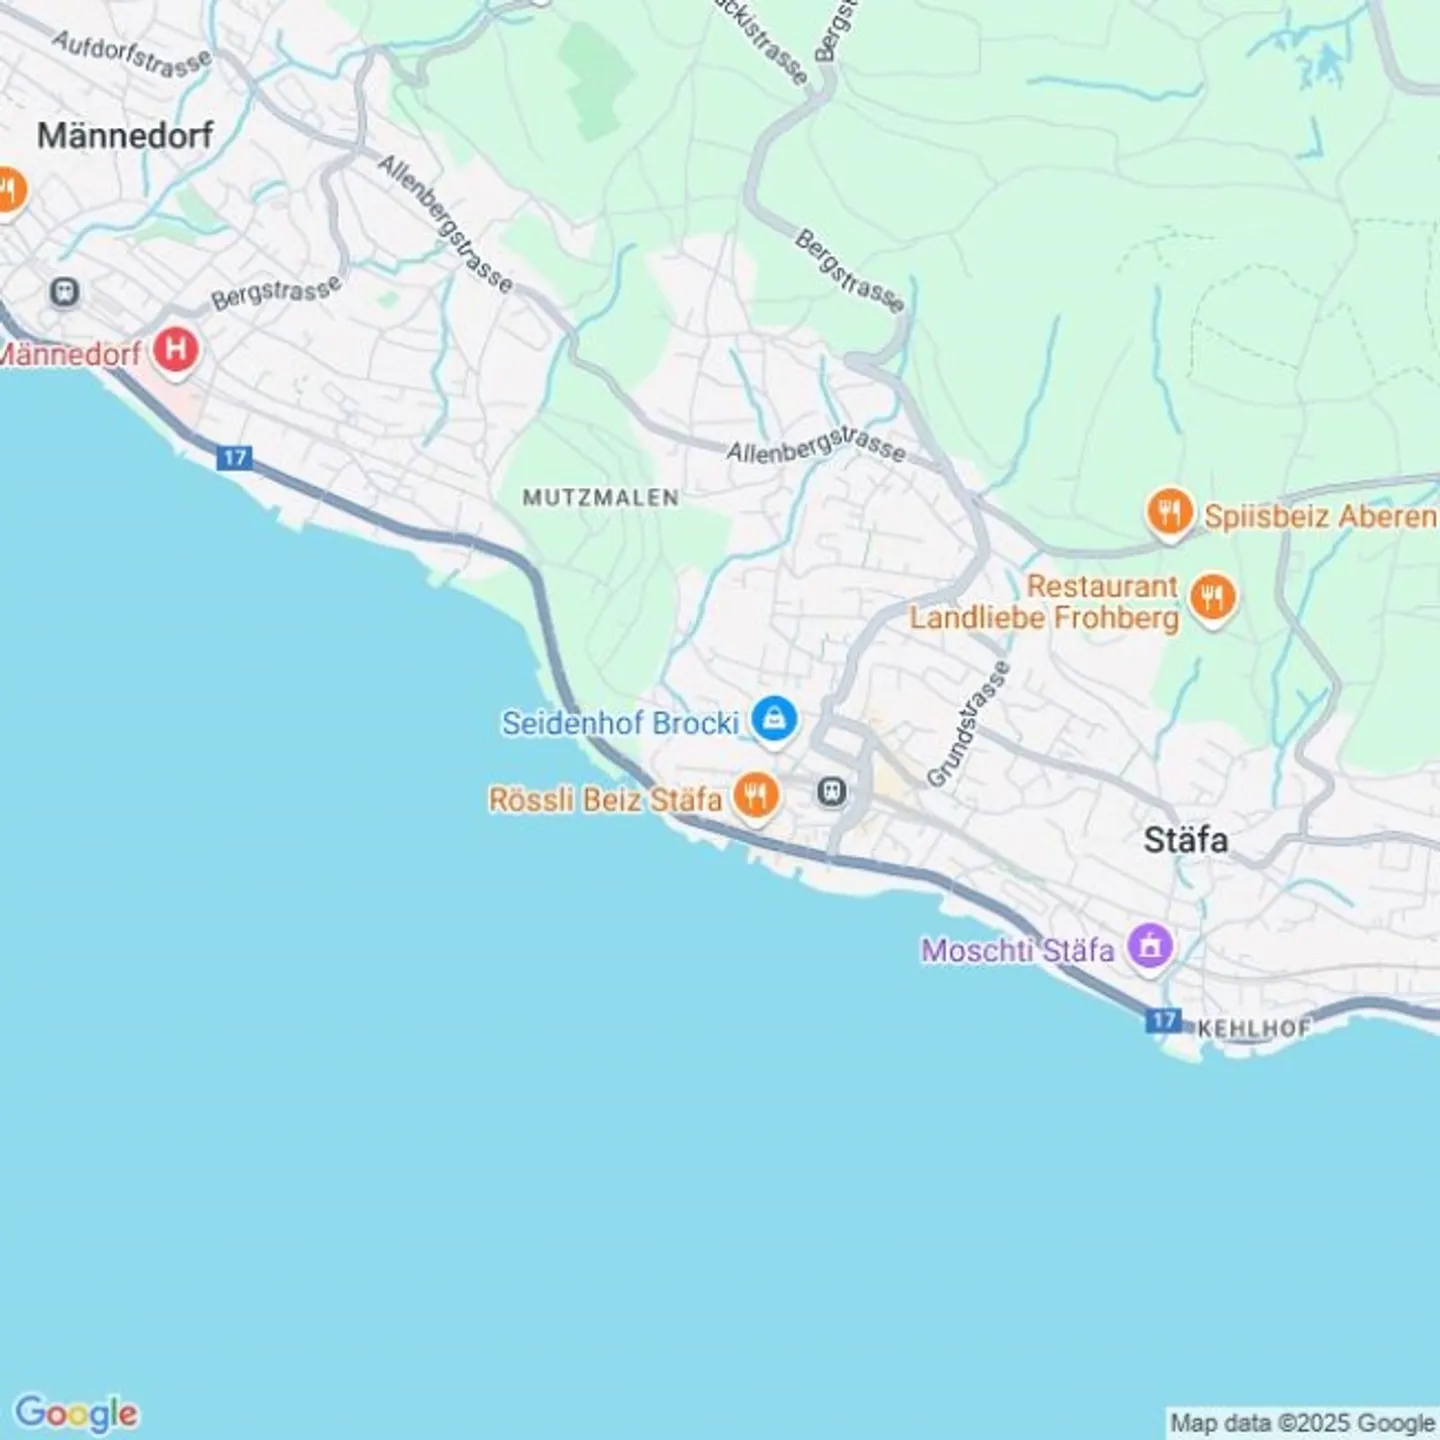The height and width of the screenshot is (1440, 1440).
Task: Click the Kehlhof neighborhood label
Action: [x=1253, y=1027]
